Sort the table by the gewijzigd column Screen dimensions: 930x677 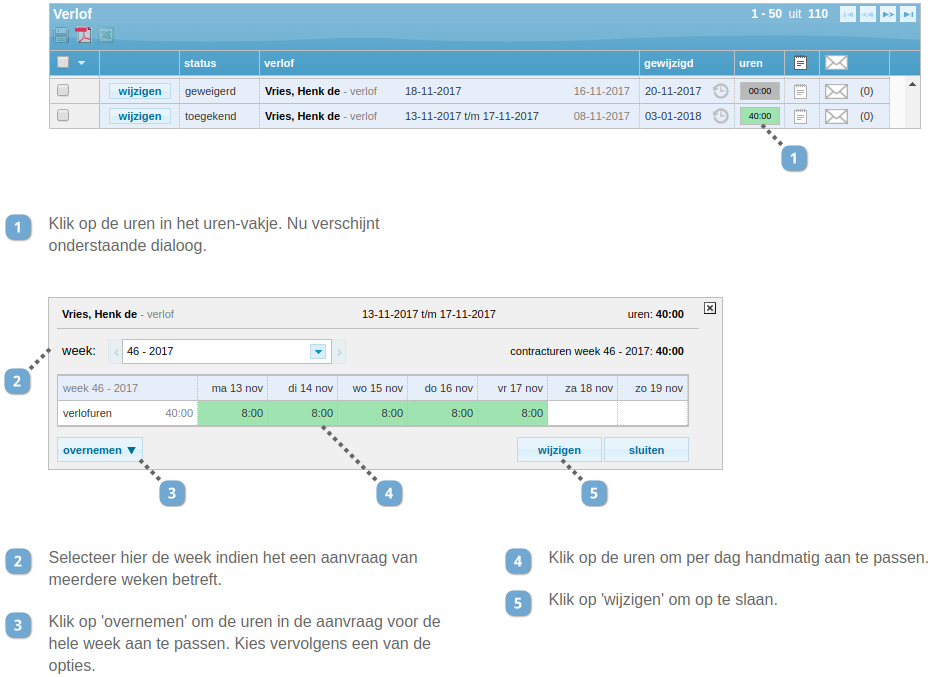pyautogui.click(x=668, y=63)
